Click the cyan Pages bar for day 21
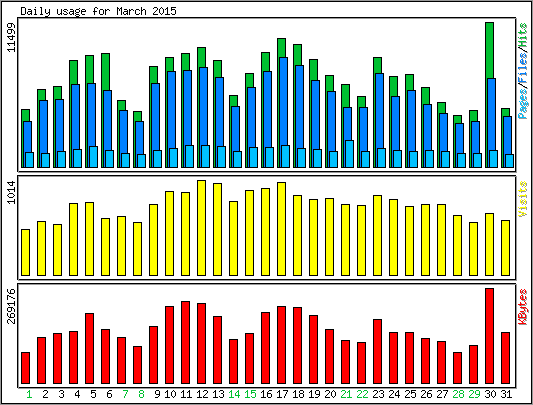 349,154
